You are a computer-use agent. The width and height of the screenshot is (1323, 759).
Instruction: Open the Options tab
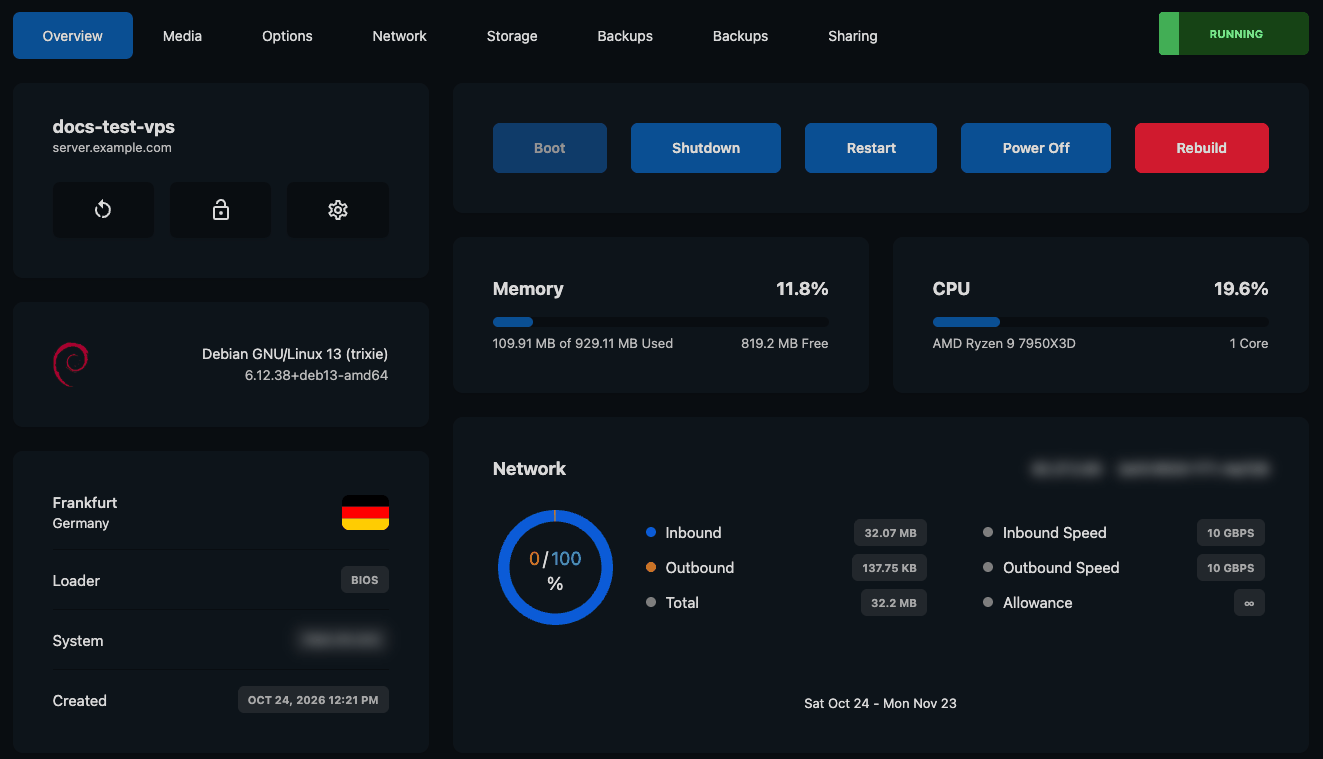pyautogui.click(x=287, y=36)
